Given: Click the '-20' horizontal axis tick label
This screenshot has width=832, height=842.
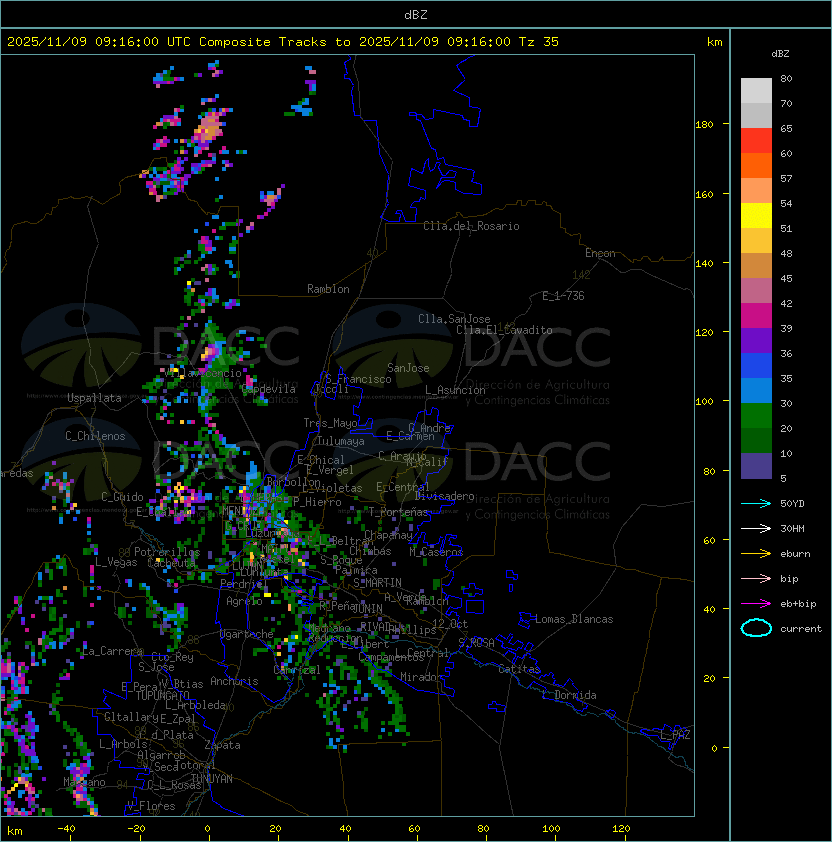Looking at the screenshot, I should (x=136, y=829).
